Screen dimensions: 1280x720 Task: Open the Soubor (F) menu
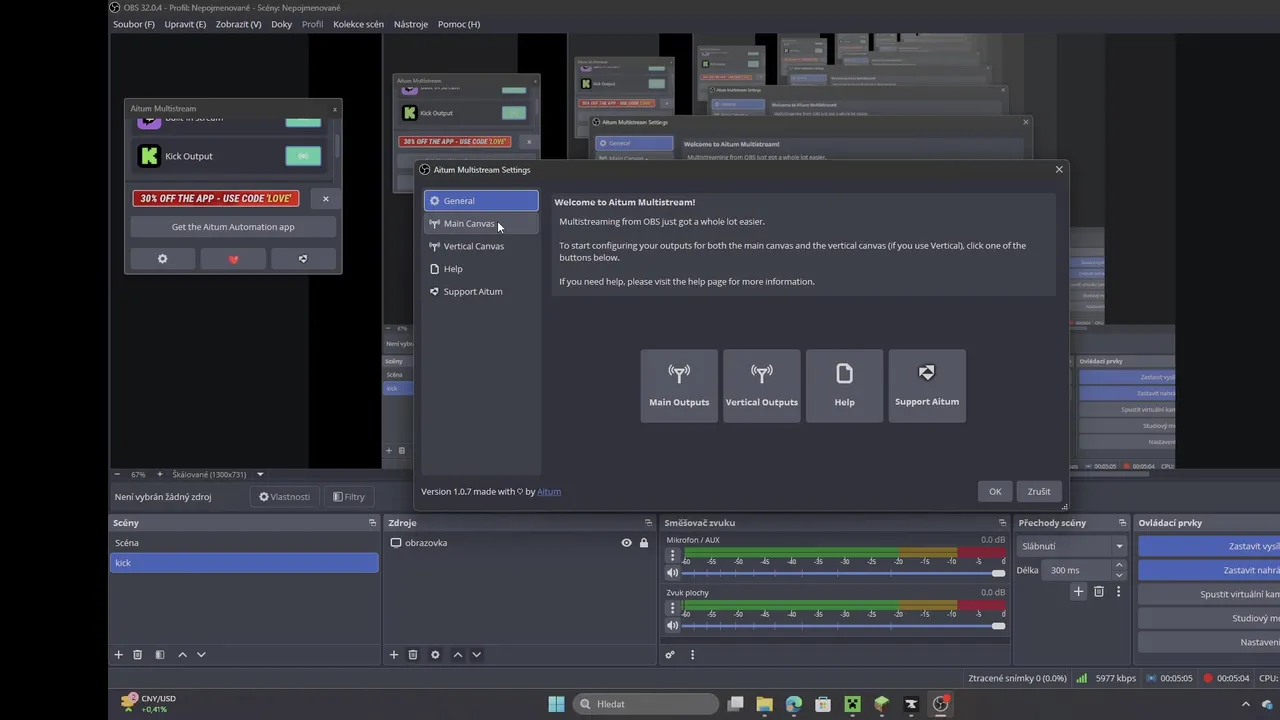coord(134,24)
